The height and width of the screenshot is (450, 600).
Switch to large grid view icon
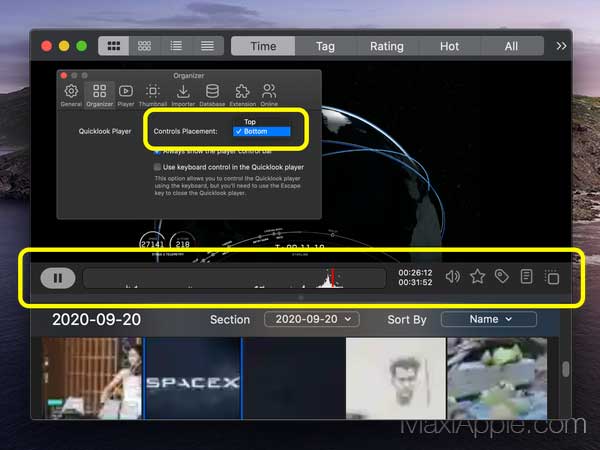[114, 46]
